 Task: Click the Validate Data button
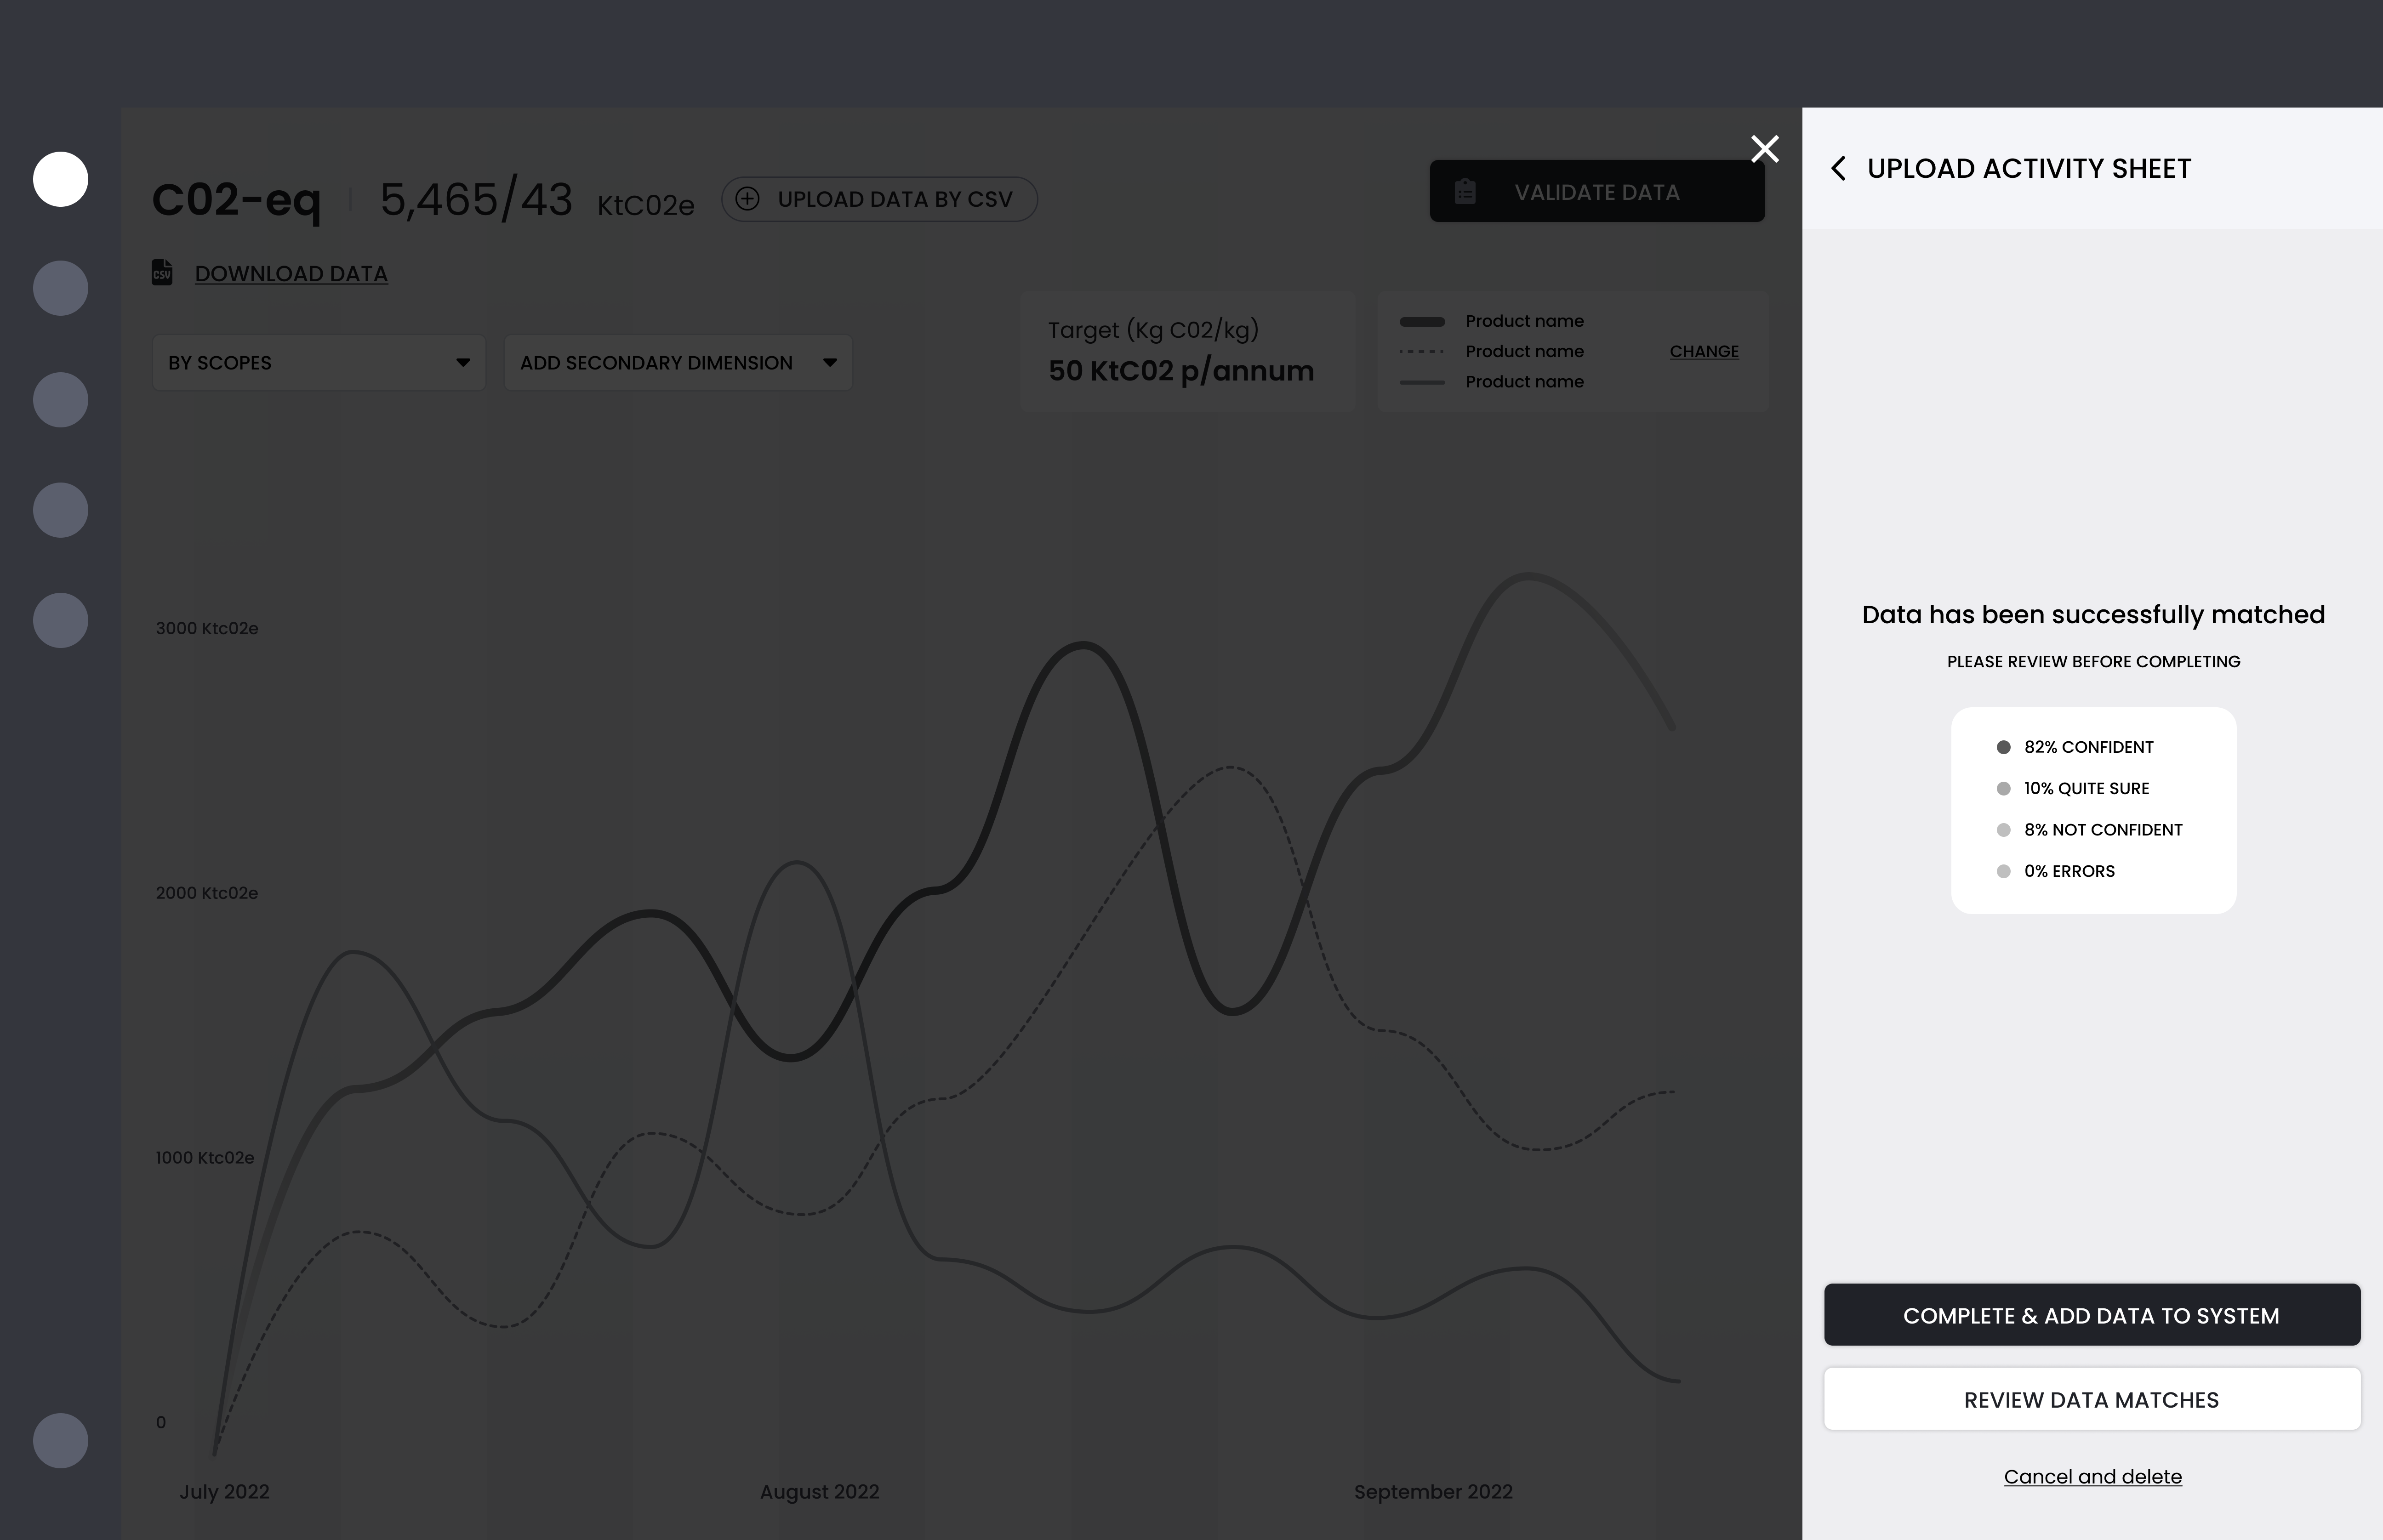[1596, 192]
